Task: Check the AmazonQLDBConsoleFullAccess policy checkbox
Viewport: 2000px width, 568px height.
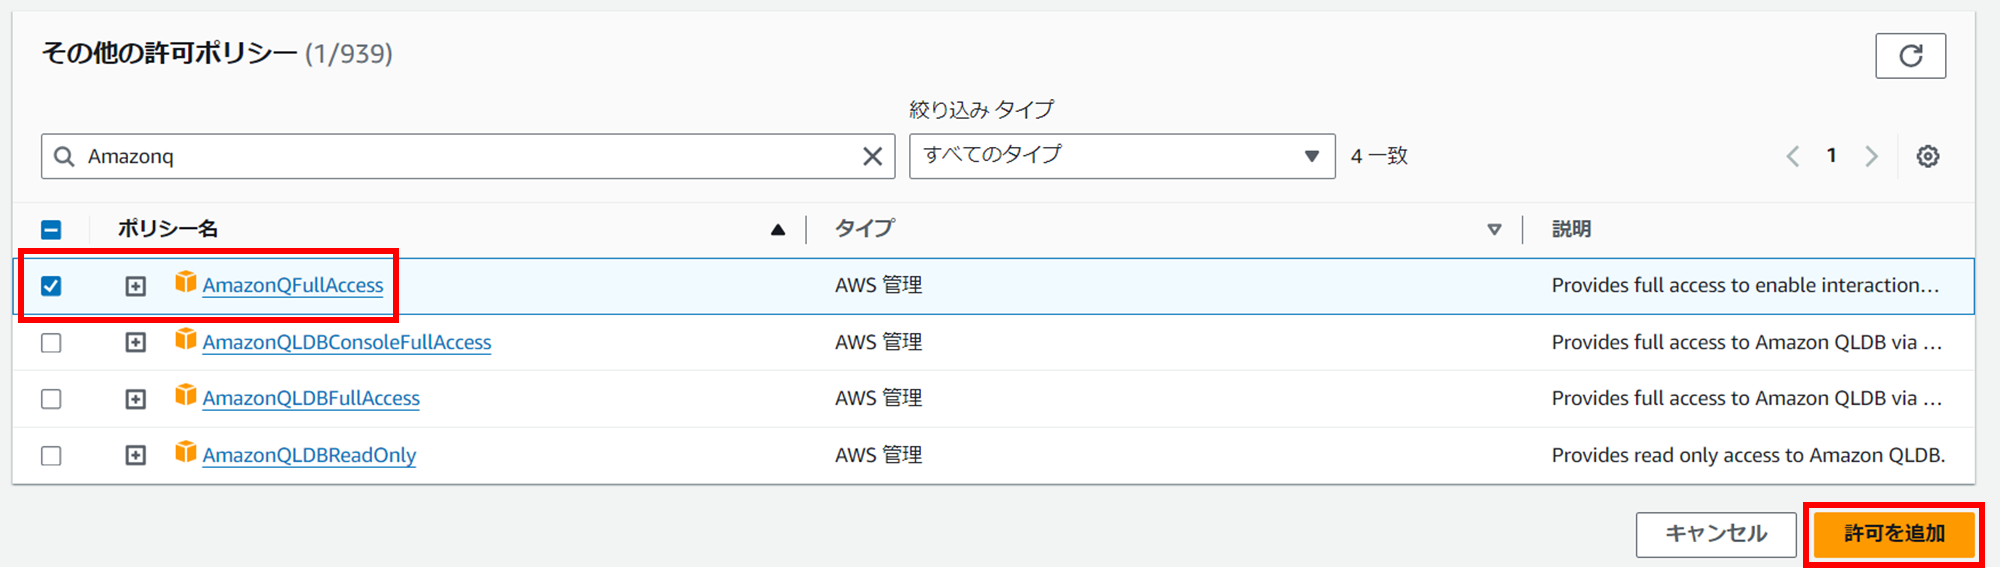Action: 51,343
